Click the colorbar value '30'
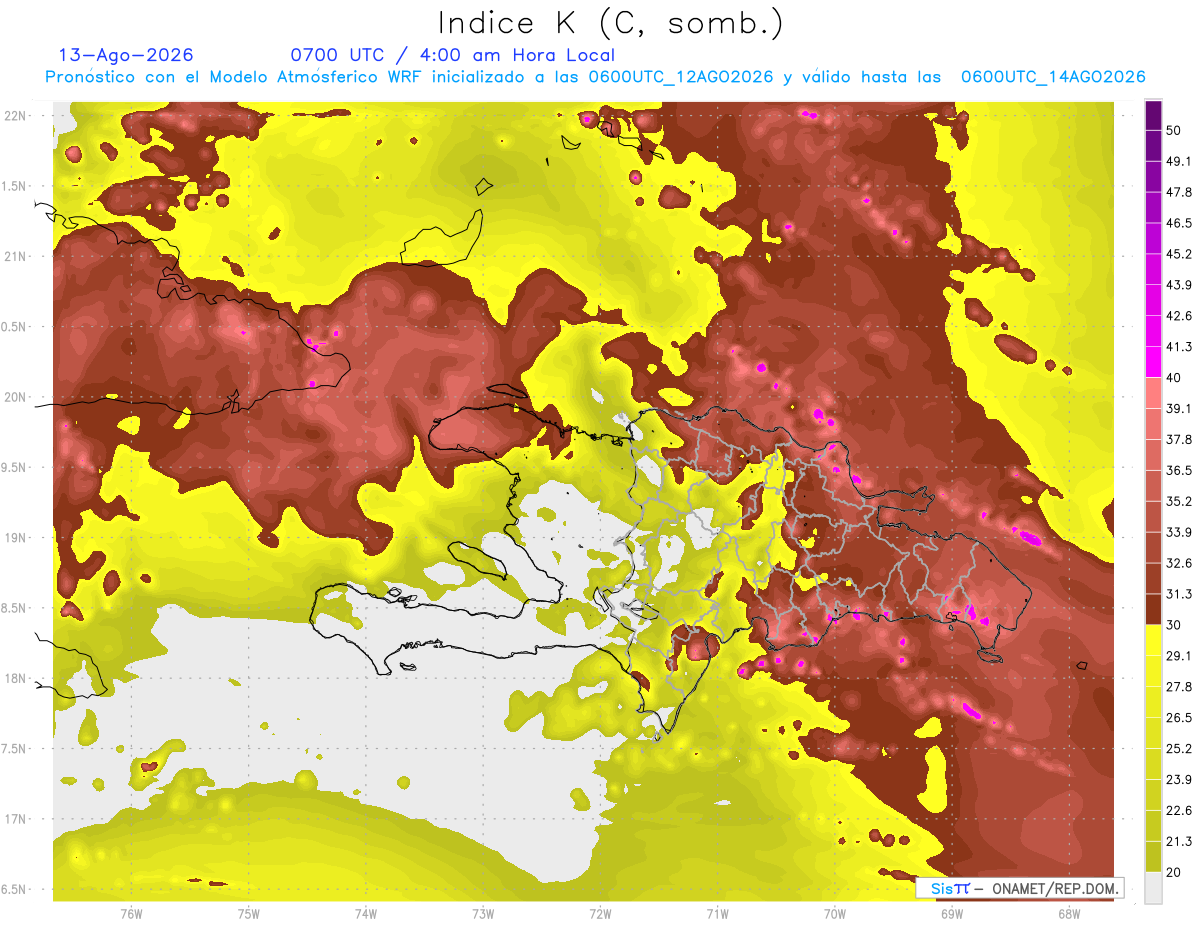 (1174, 625)
